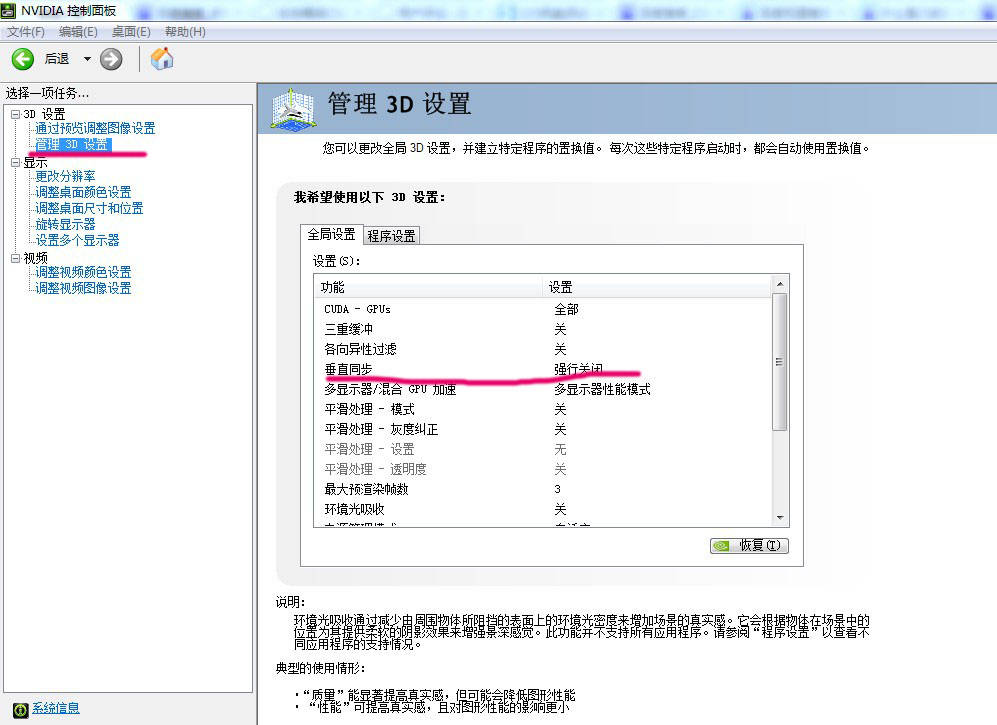Click the NVIDIA title bar icon
This screenshot has height=725, width=997.
click(8, 10)
